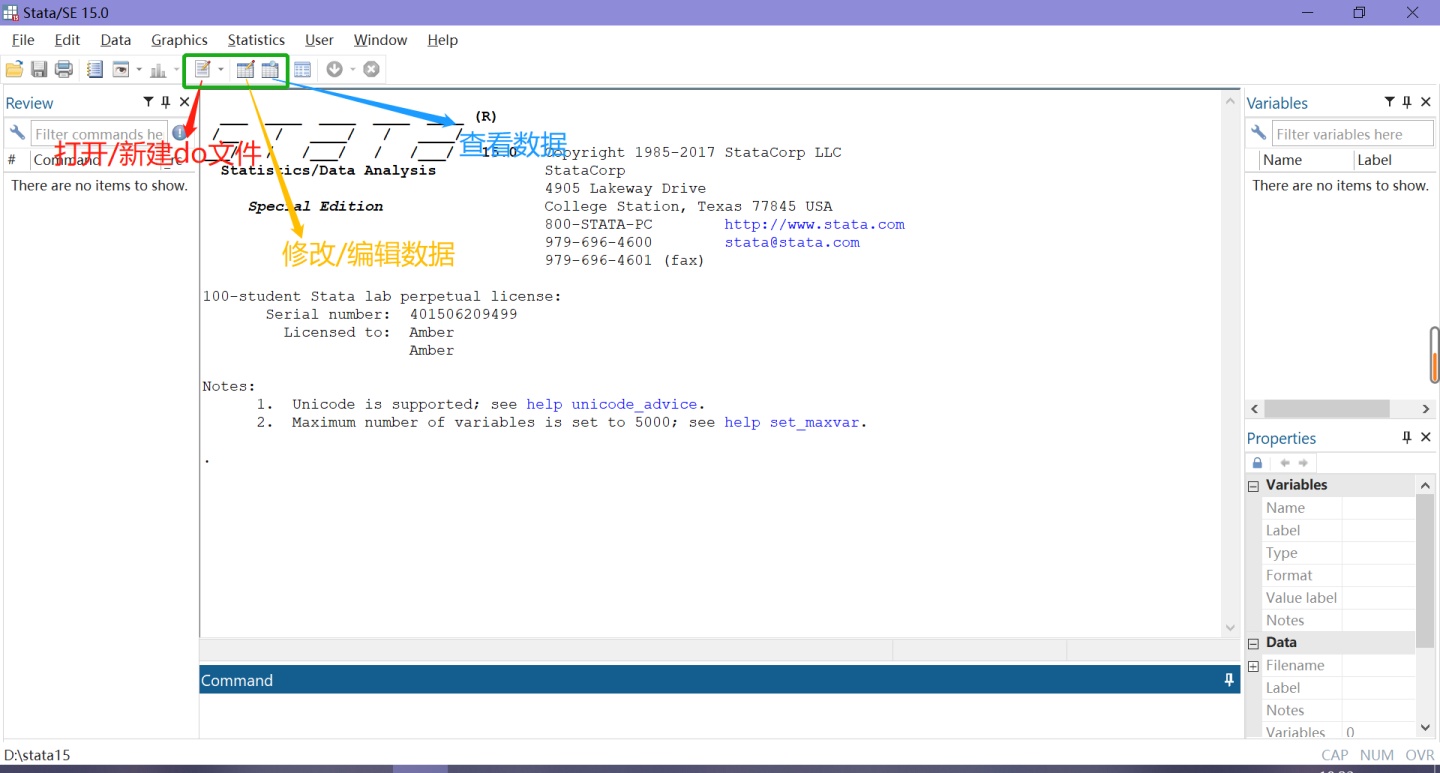Image resolution: width=1440 pixels, height=773 pixels.
Task: Click the Variables panel wrench icon
Action: [x=1258, y=133]
